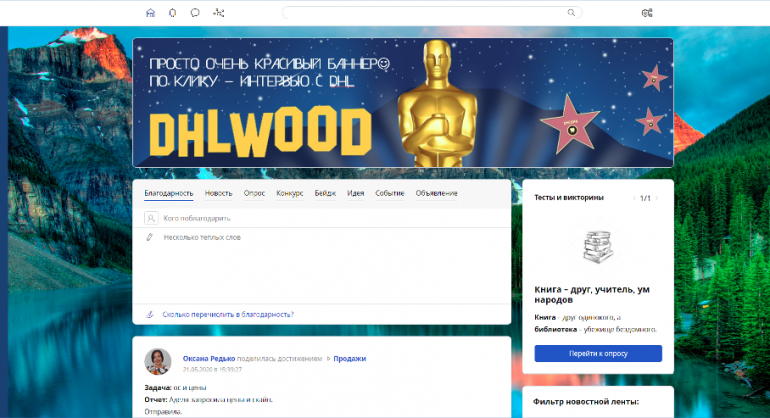Open the structure network icon
This screenshot has width=770, height=418.
pyautogui.click(x=219, y=13)
